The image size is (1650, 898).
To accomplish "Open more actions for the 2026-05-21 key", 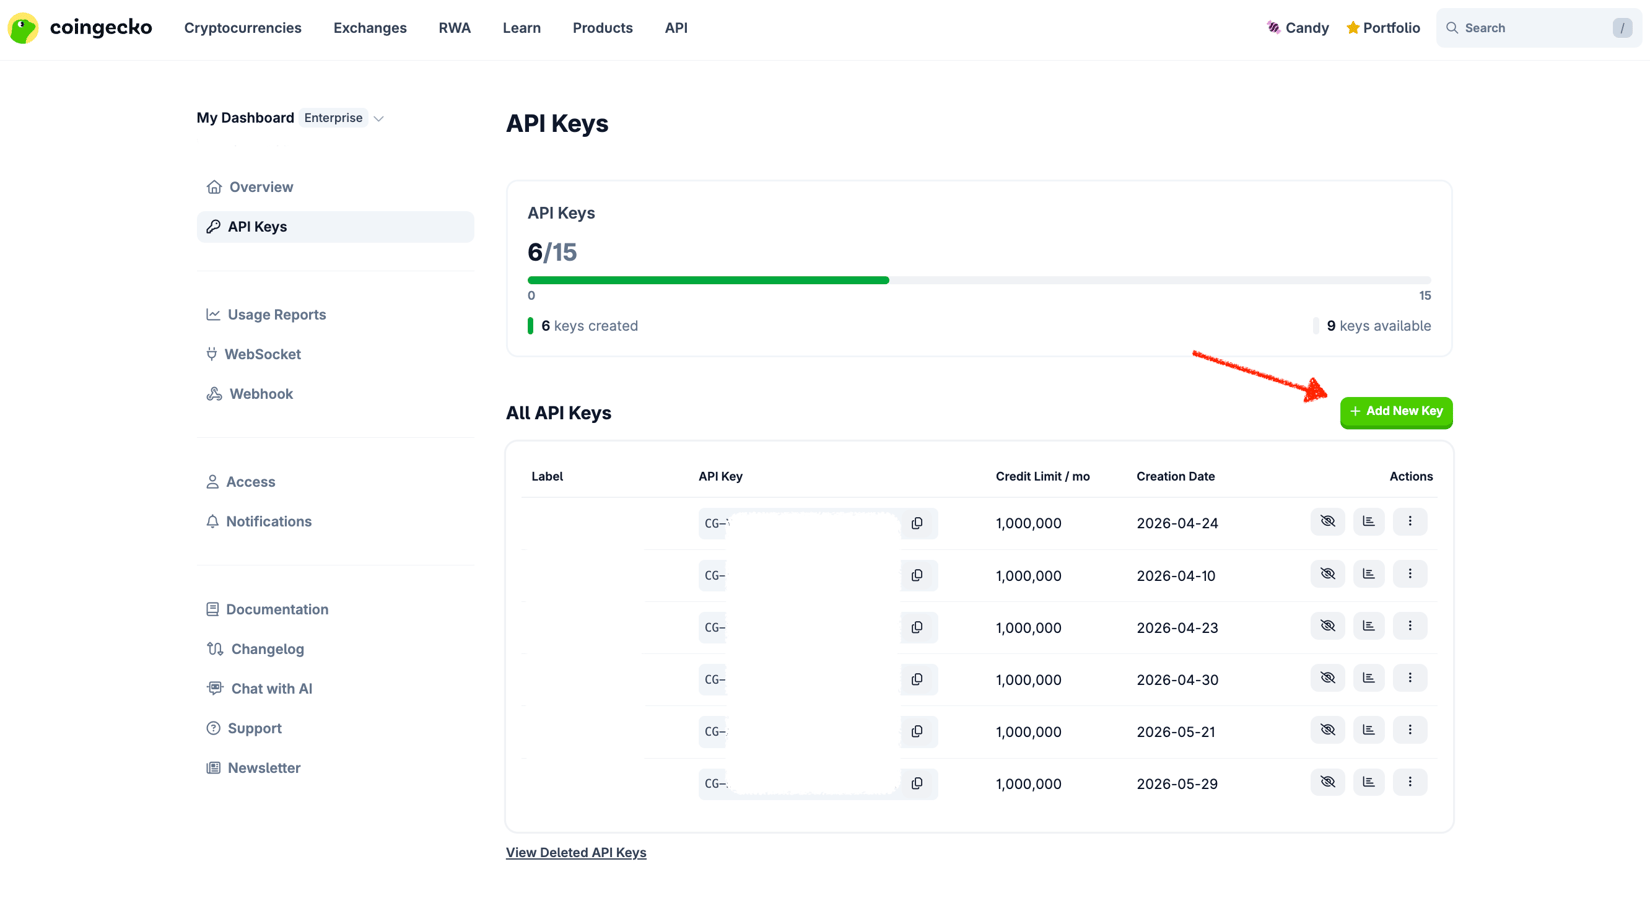I will coord(1410,730).
